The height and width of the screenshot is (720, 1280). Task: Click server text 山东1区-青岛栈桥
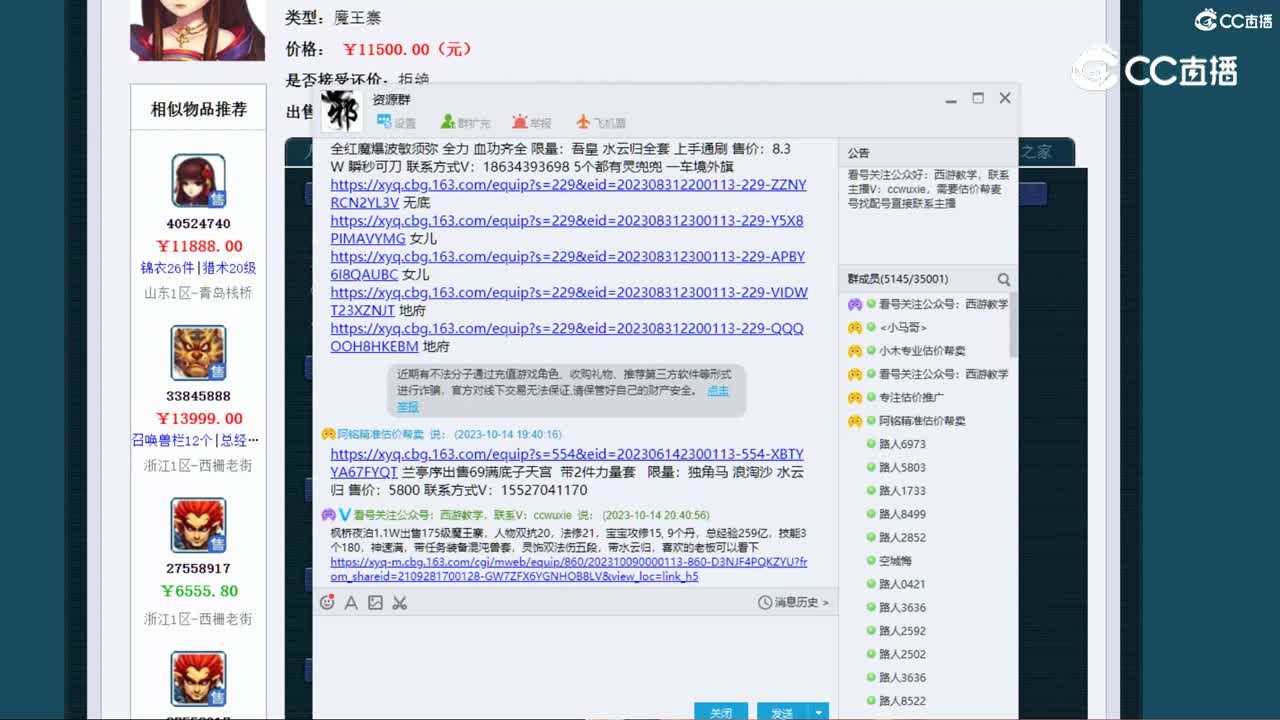pyautogui.click(x=198, y=293)
